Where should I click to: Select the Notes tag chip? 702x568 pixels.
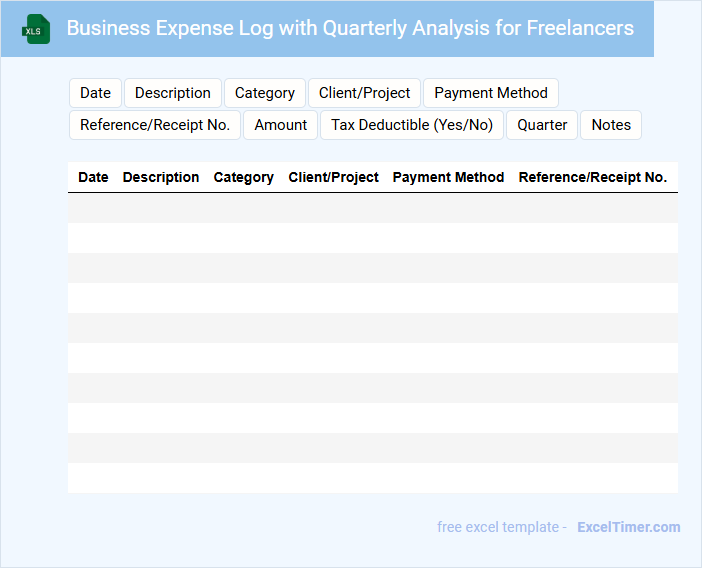(611, 125)
